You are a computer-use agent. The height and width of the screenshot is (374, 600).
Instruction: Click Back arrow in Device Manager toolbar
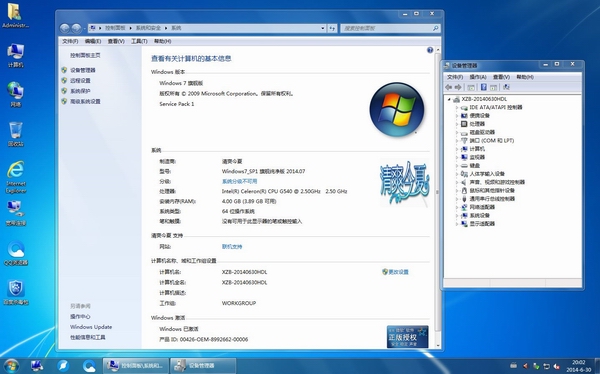tap(449, 87)
